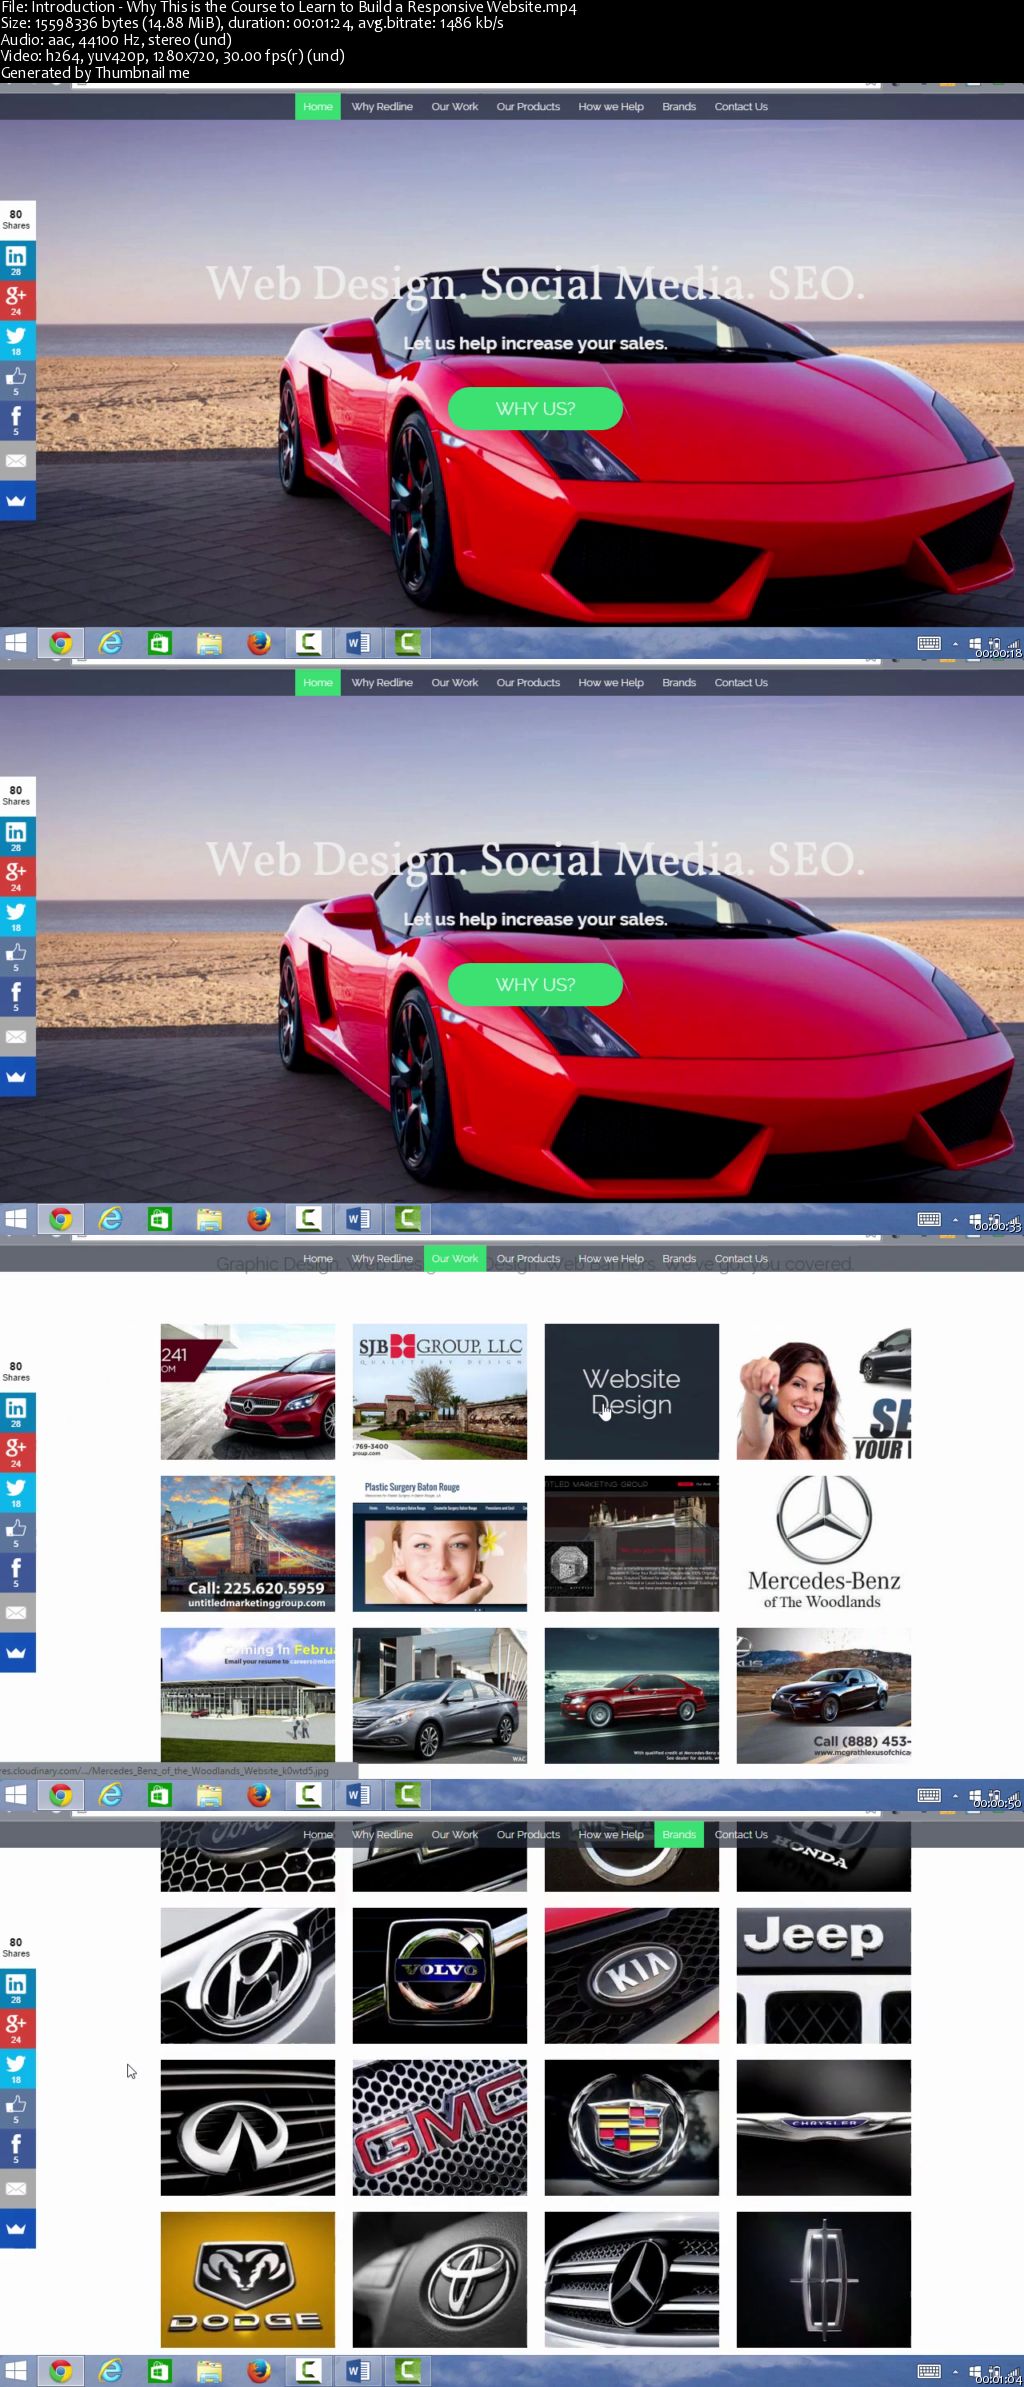The image size is (1024, 2387).
Task: Click 80 Shares counter in the portfolio frame
Action: [x=16, y=1371]
